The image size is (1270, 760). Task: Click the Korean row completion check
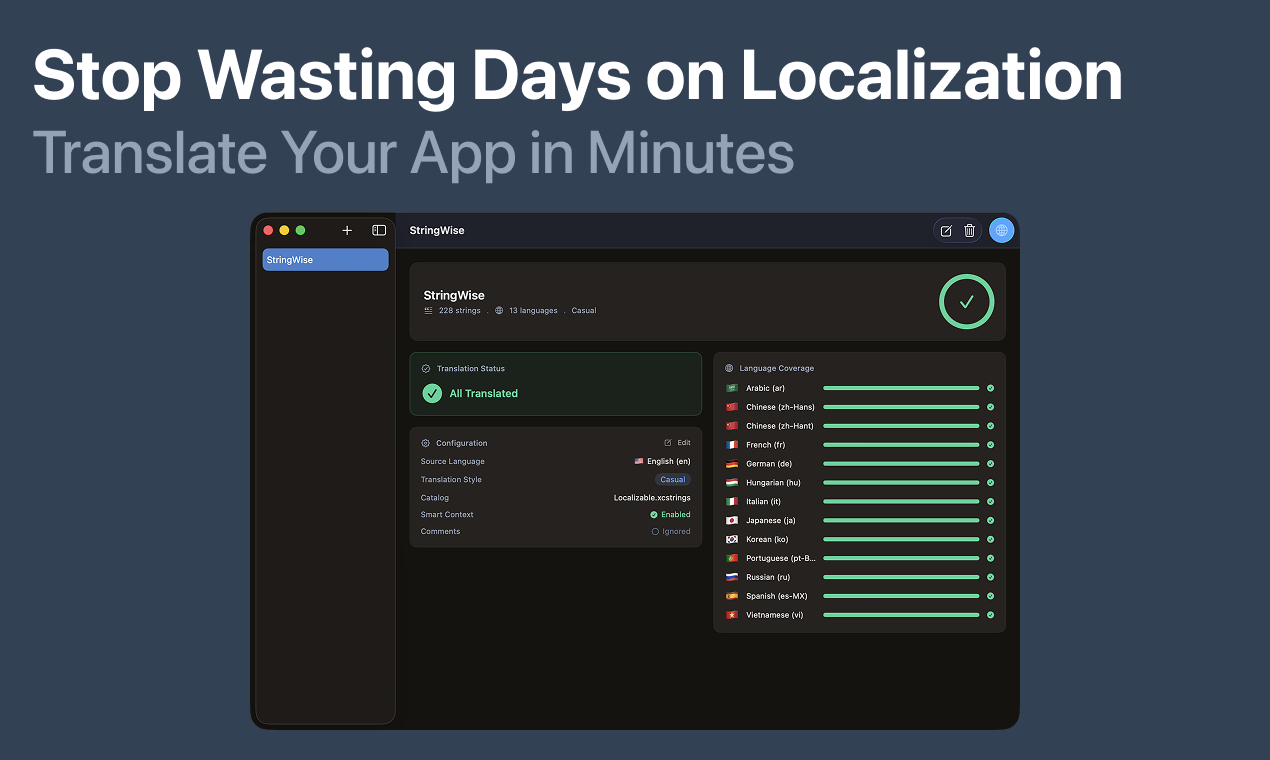[x=990, y=540]
